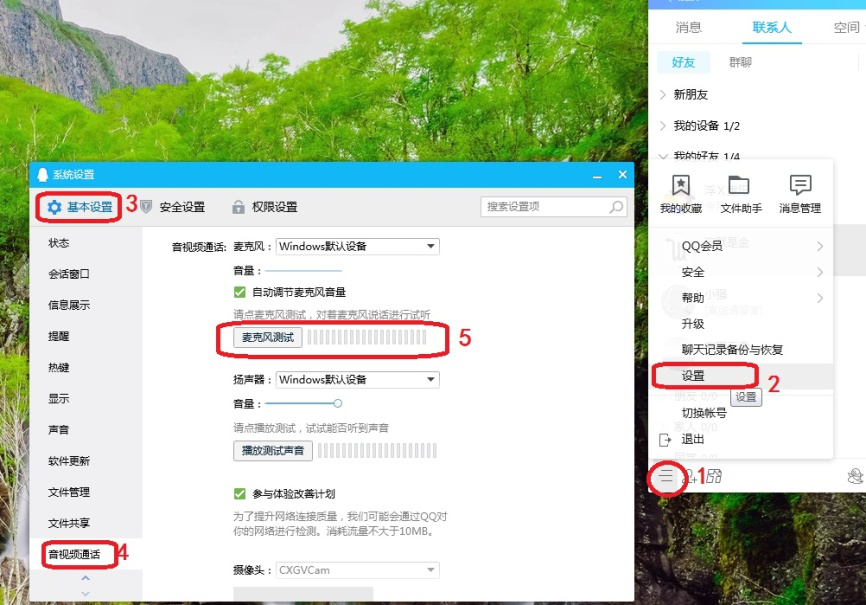The width and height of the screenshot is (866, 605).
Task: Click the lock icon of 权限设置
Action: [238, 207]
